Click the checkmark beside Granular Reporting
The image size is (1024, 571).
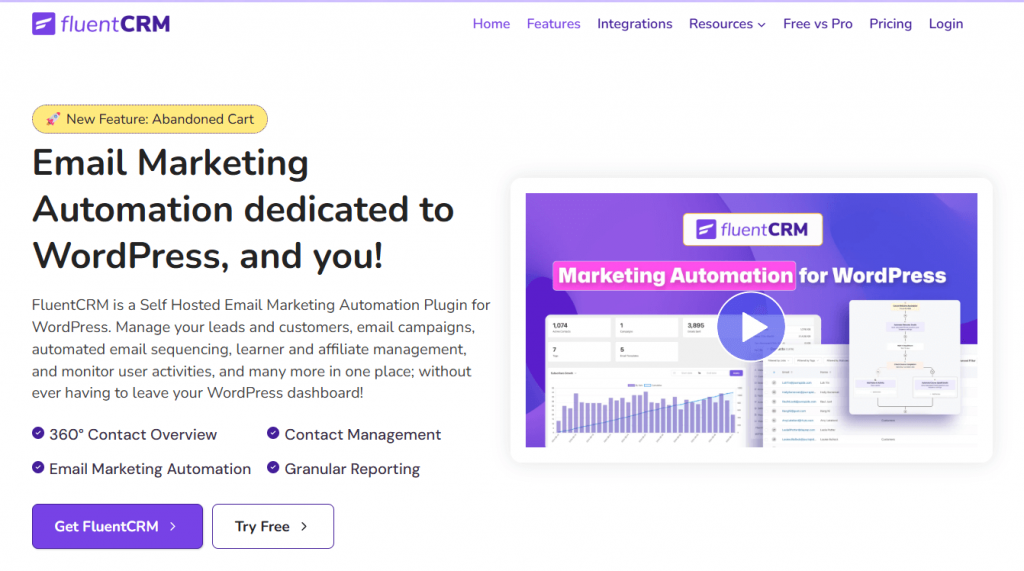[273, 468]
